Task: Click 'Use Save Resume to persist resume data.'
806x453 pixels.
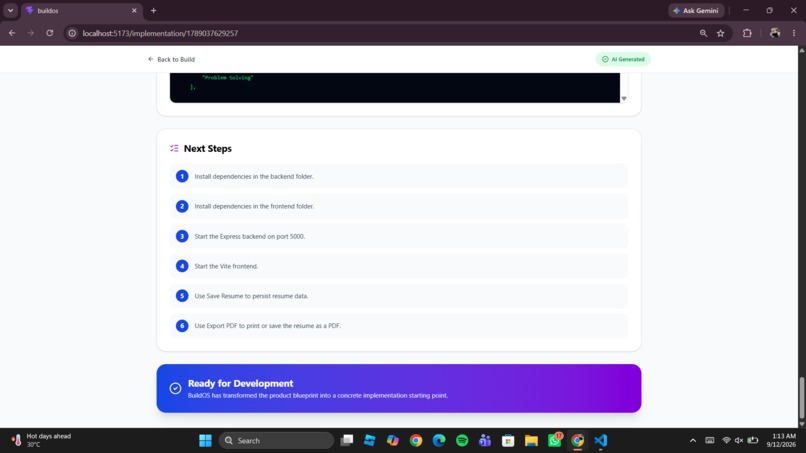Action: point(251,296)
